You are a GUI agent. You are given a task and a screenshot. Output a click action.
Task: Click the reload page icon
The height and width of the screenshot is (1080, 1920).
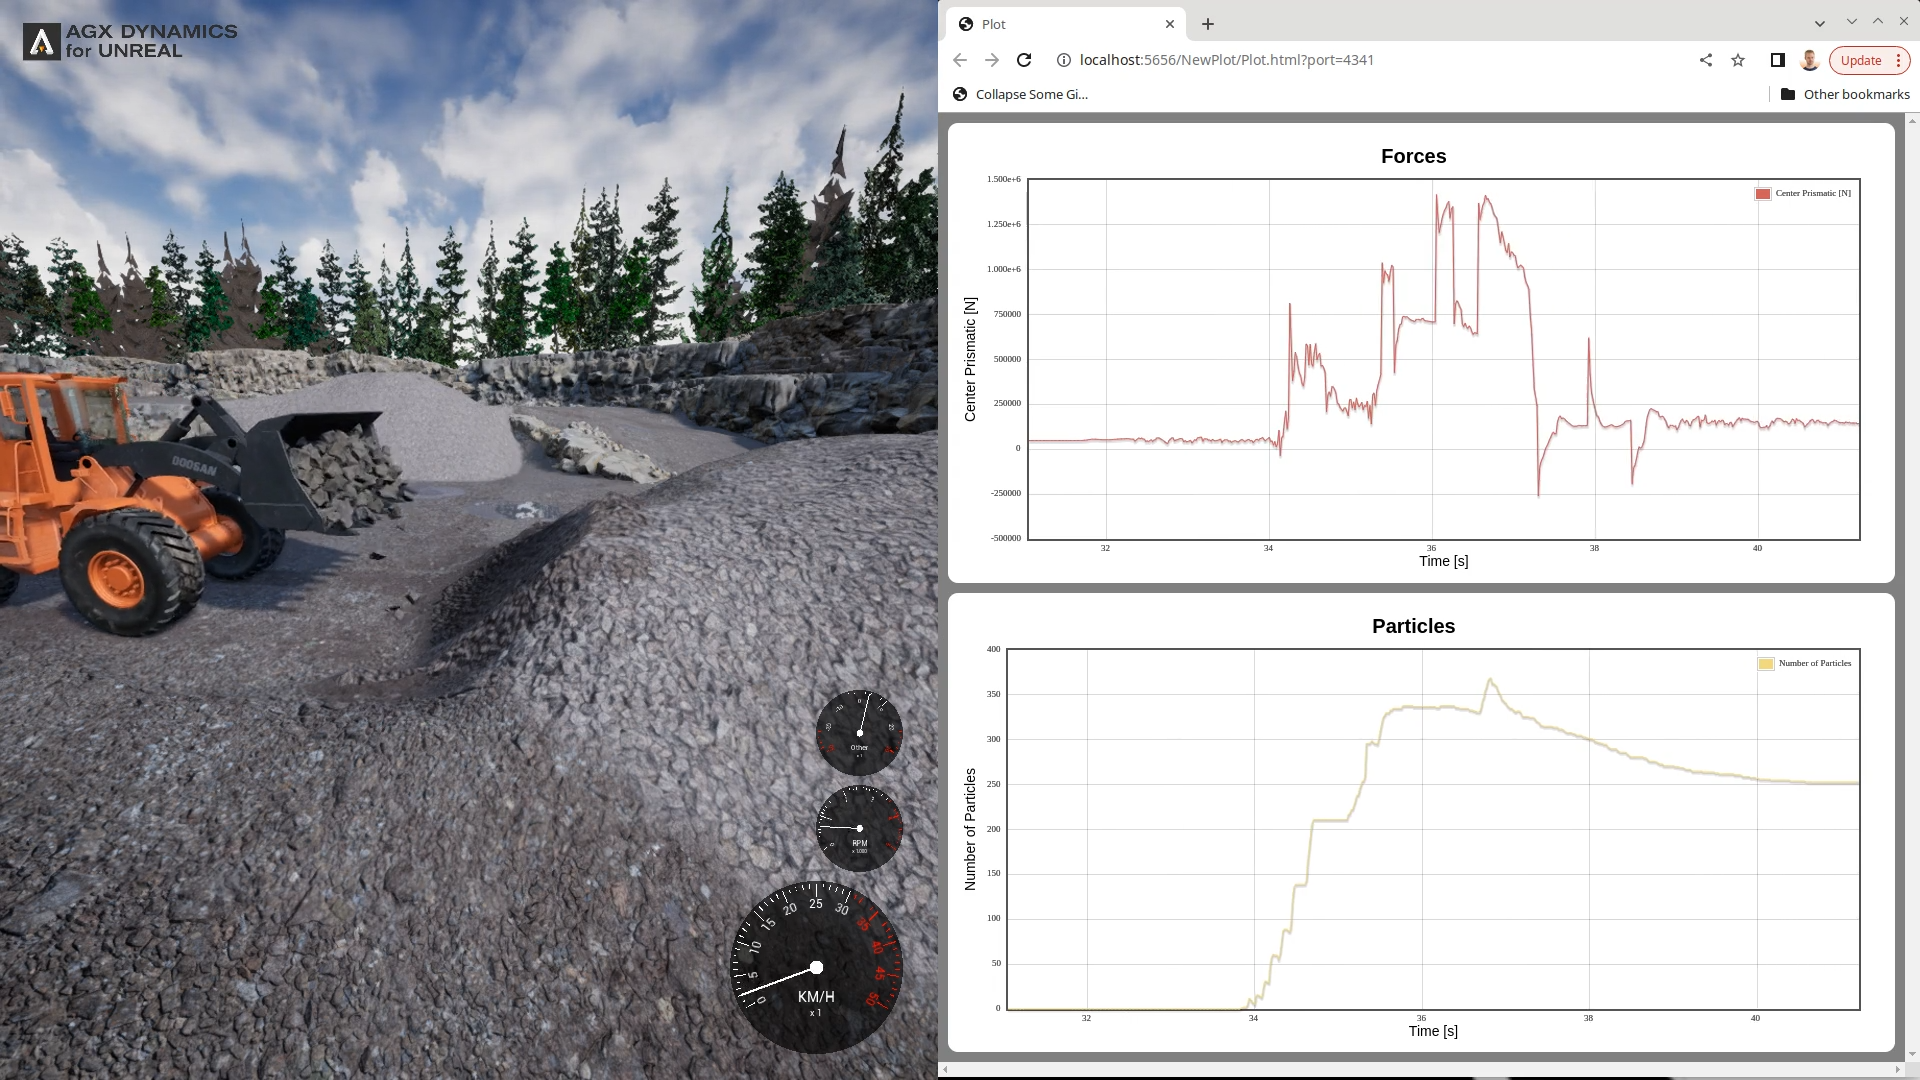(x=1024, y=60)
